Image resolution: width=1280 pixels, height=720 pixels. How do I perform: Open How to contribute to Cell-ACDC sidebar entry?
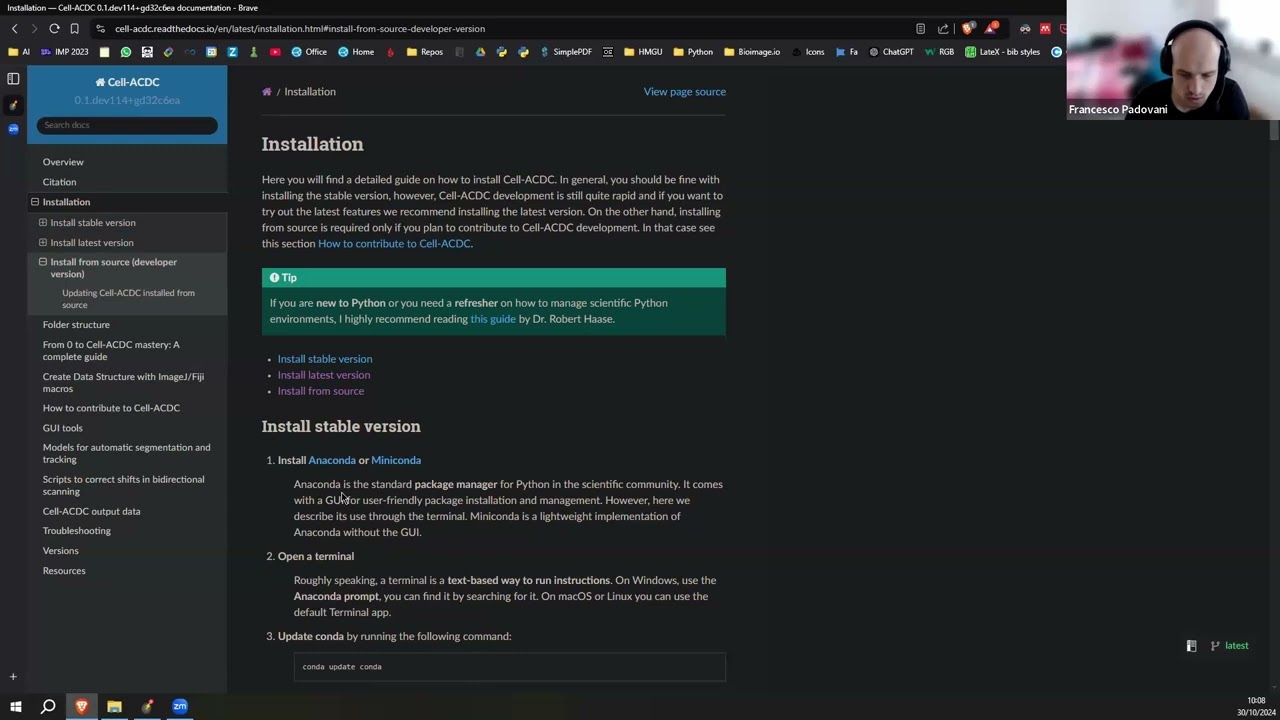111,408
